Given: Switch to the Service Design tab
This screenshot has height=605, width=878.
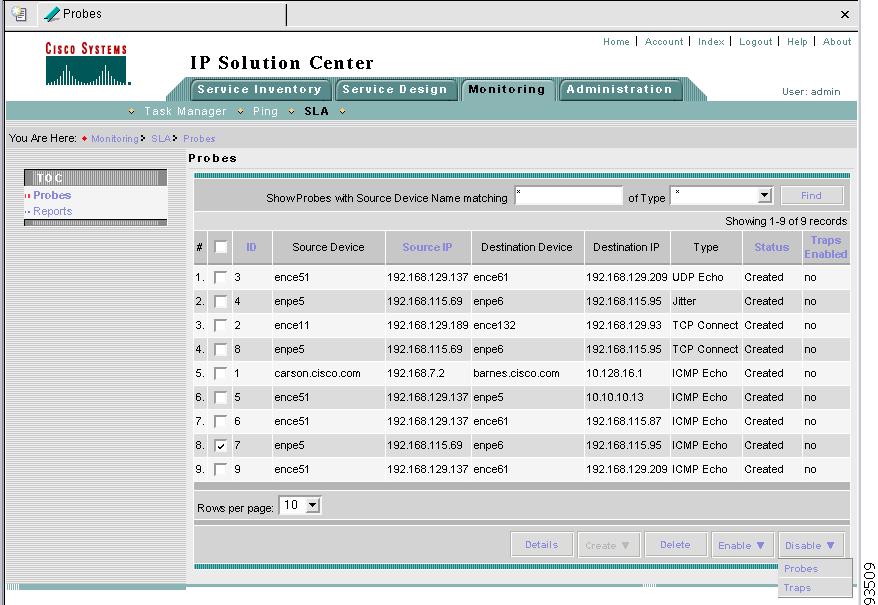Looking at the screenshot, I should coord(395,90).
